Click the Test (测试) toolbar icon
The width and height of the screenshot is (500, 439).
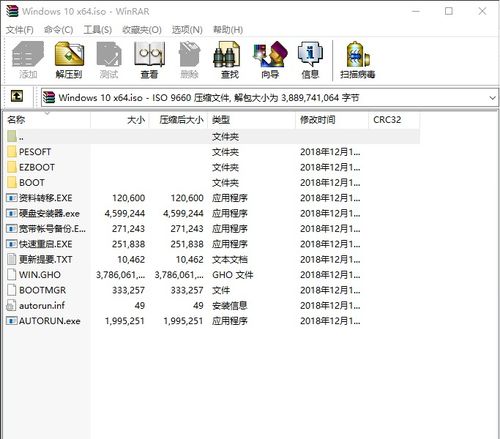[x=109, y=54]
